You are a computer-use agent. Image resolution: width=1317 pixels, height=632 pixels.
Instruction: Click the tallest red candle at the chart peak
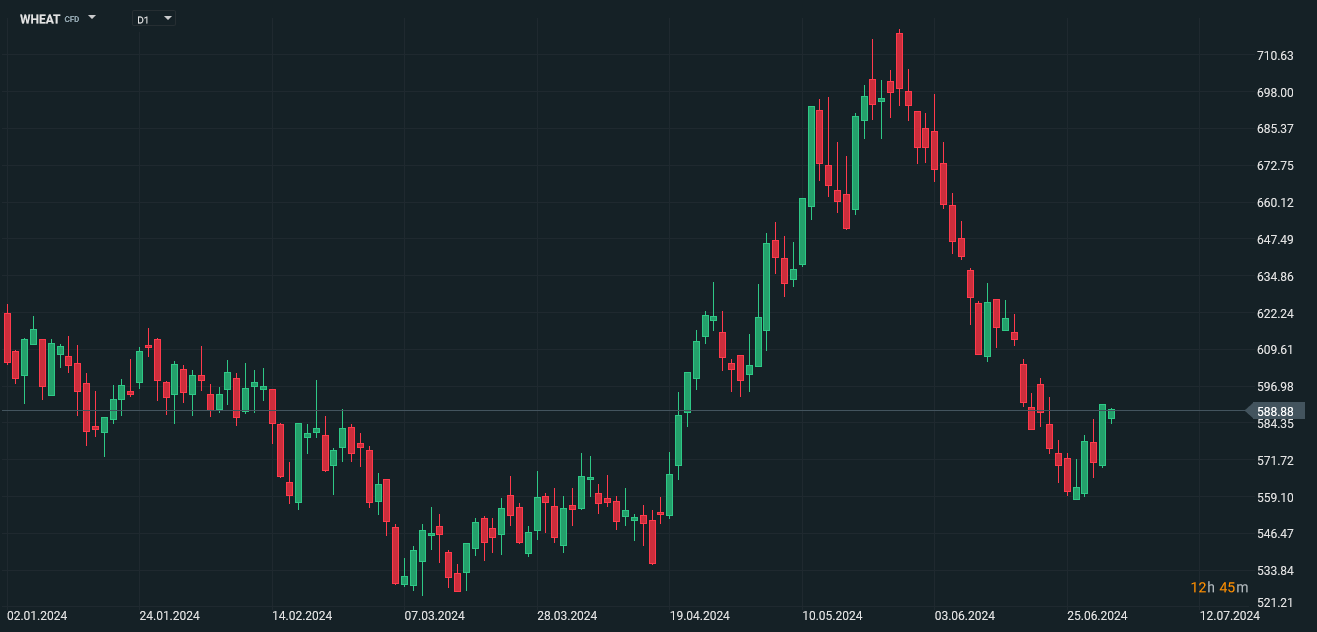899,60
